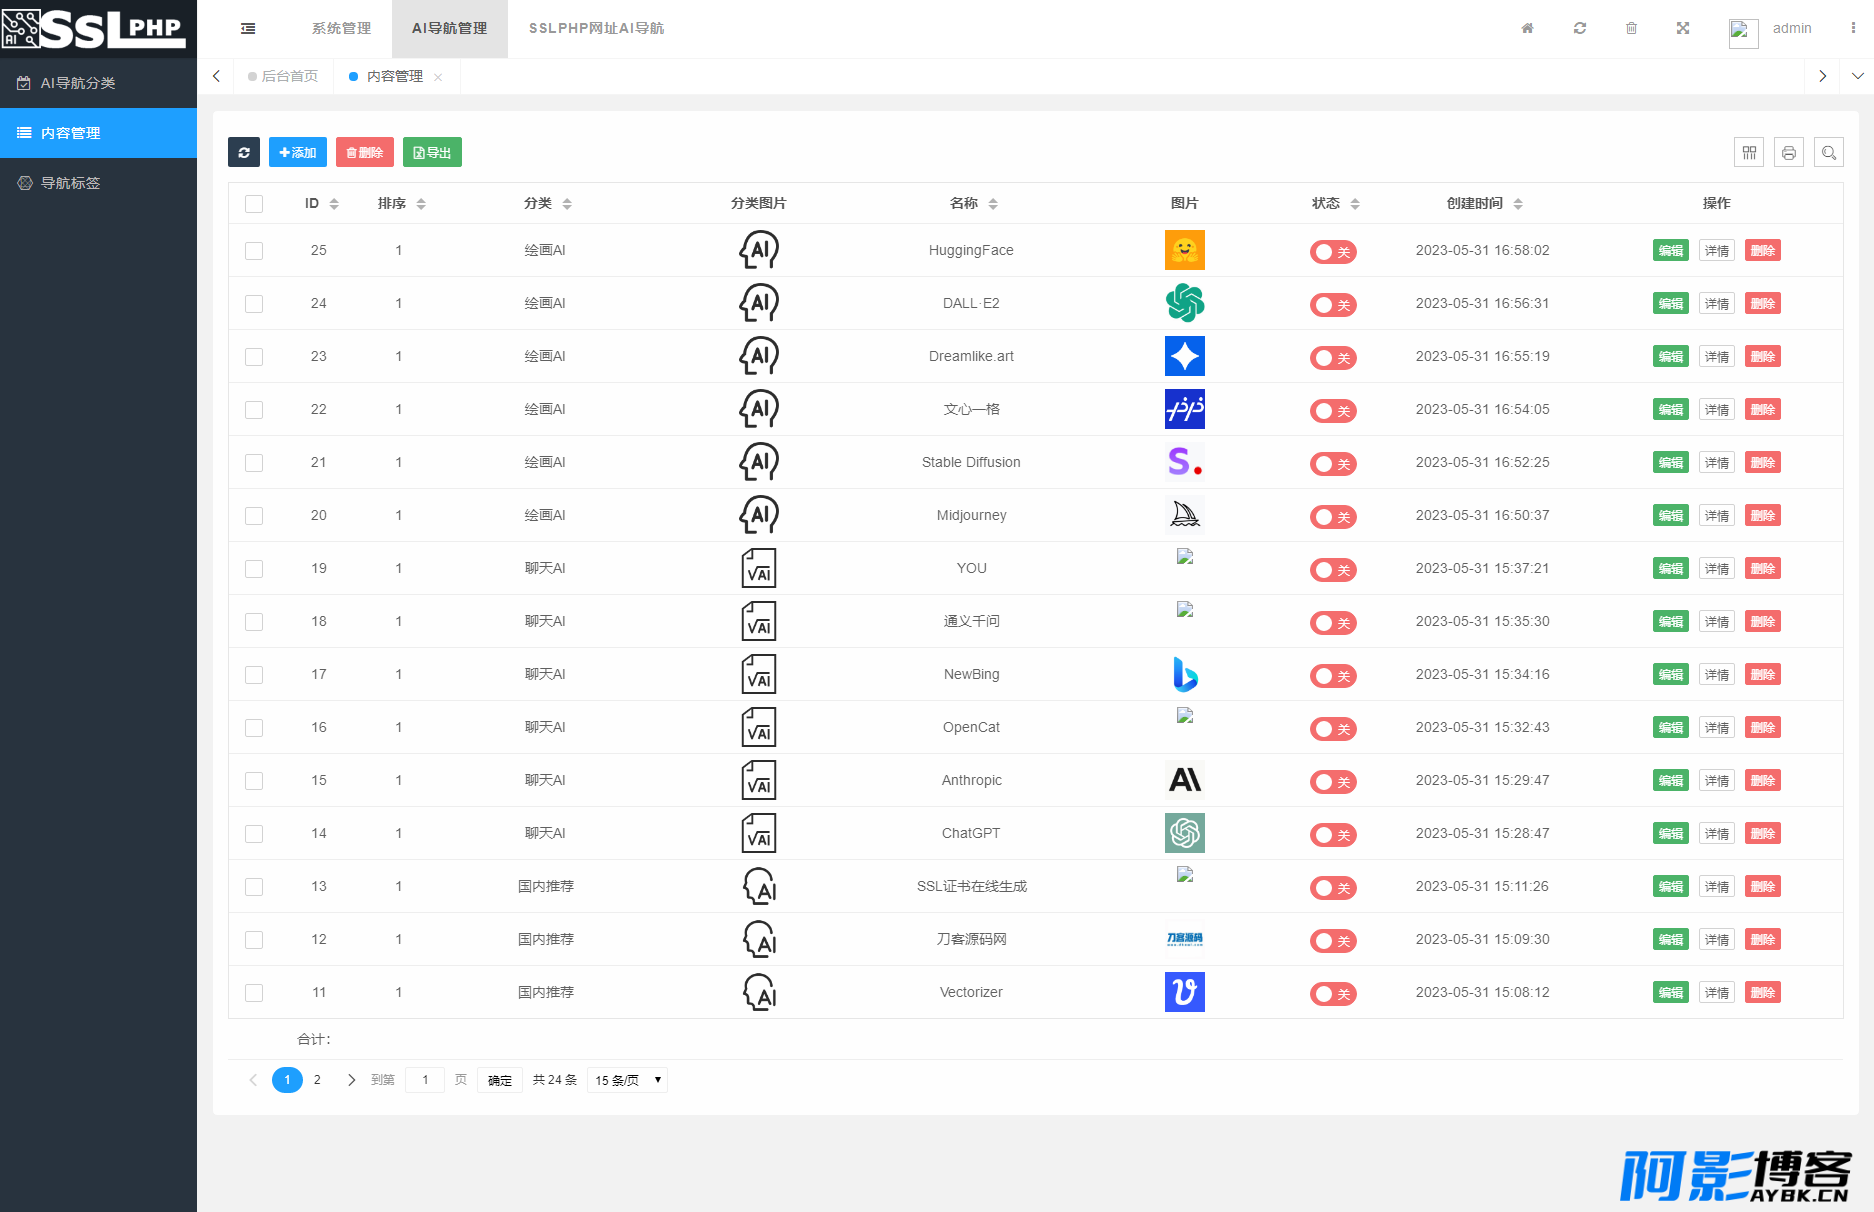
Task: Click the blue 添加 button
Action: [297, 152]
